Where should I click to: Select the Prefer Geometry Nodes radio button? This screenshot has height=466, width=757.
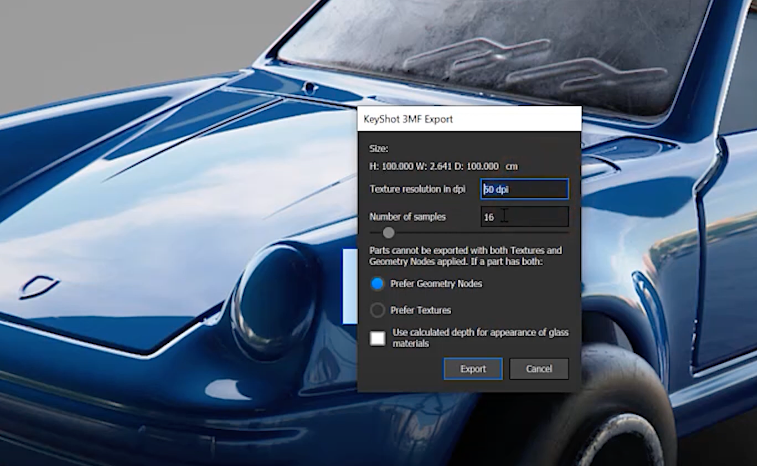click(x=378, y=284)
